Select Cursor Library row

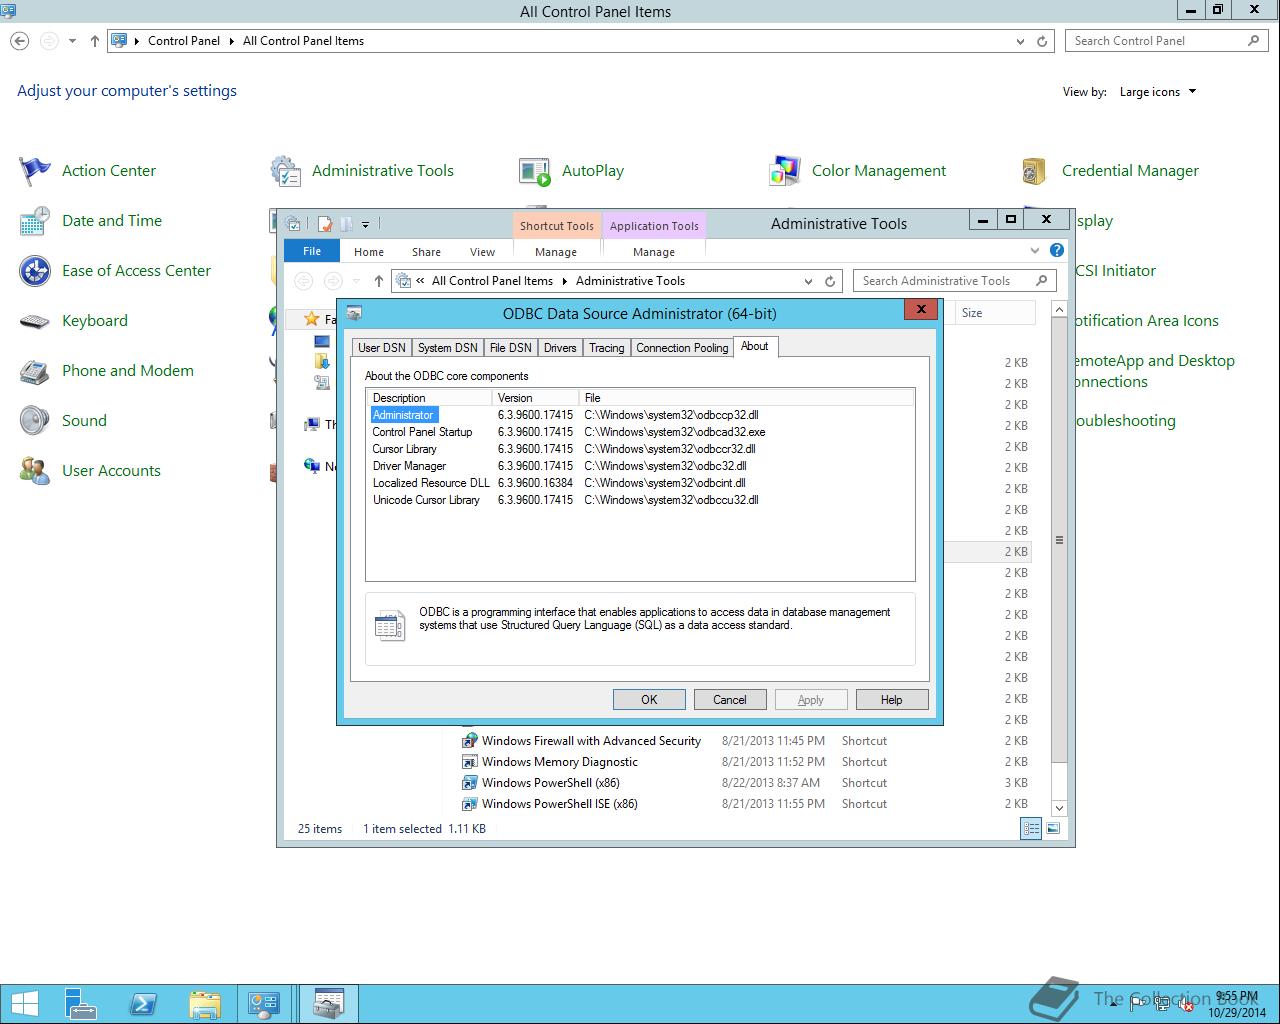640,449
